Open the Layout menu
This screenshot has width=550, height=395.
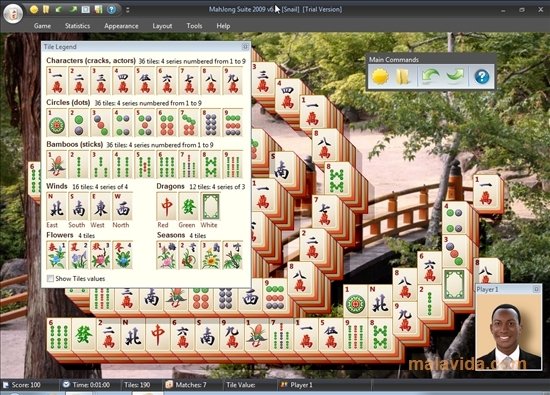click(162, 26)
